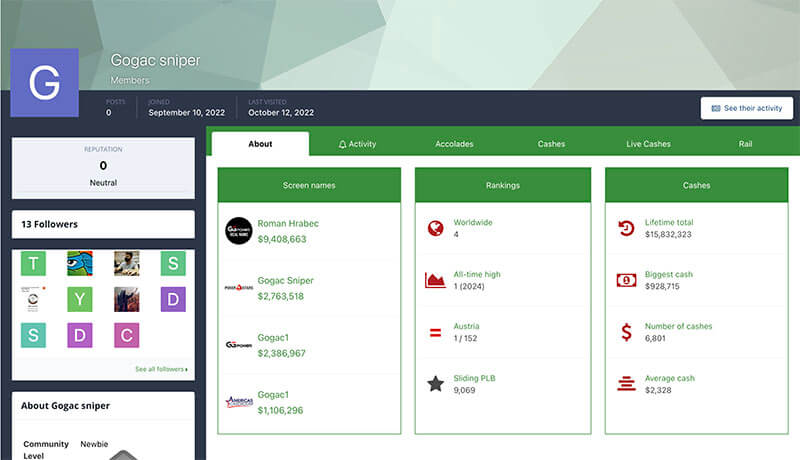Select the Rail tab
The width and height of the screenshot is (800, 460).
coord(745,144)
